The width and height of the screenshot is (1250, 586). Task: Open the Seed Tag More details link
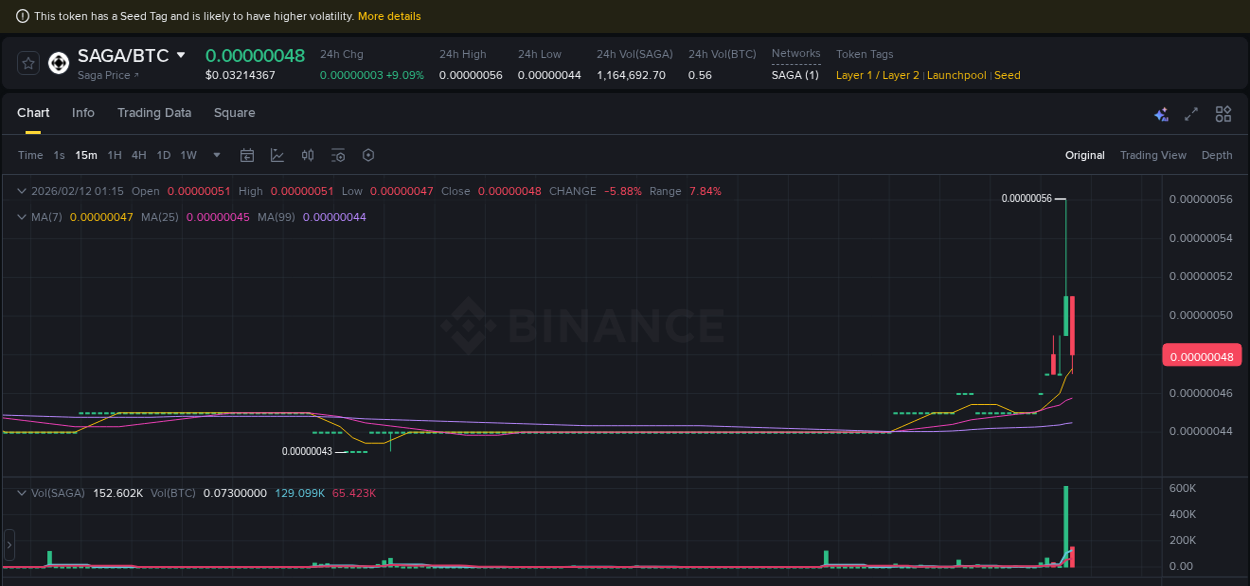[389, 16]
